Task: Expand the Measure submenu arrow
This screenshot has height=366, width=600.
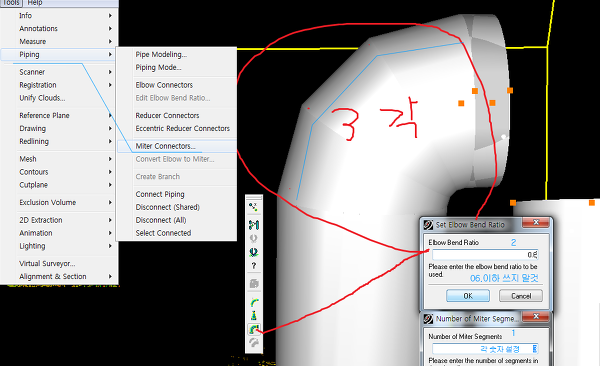Action: click(x=110, y=41)
